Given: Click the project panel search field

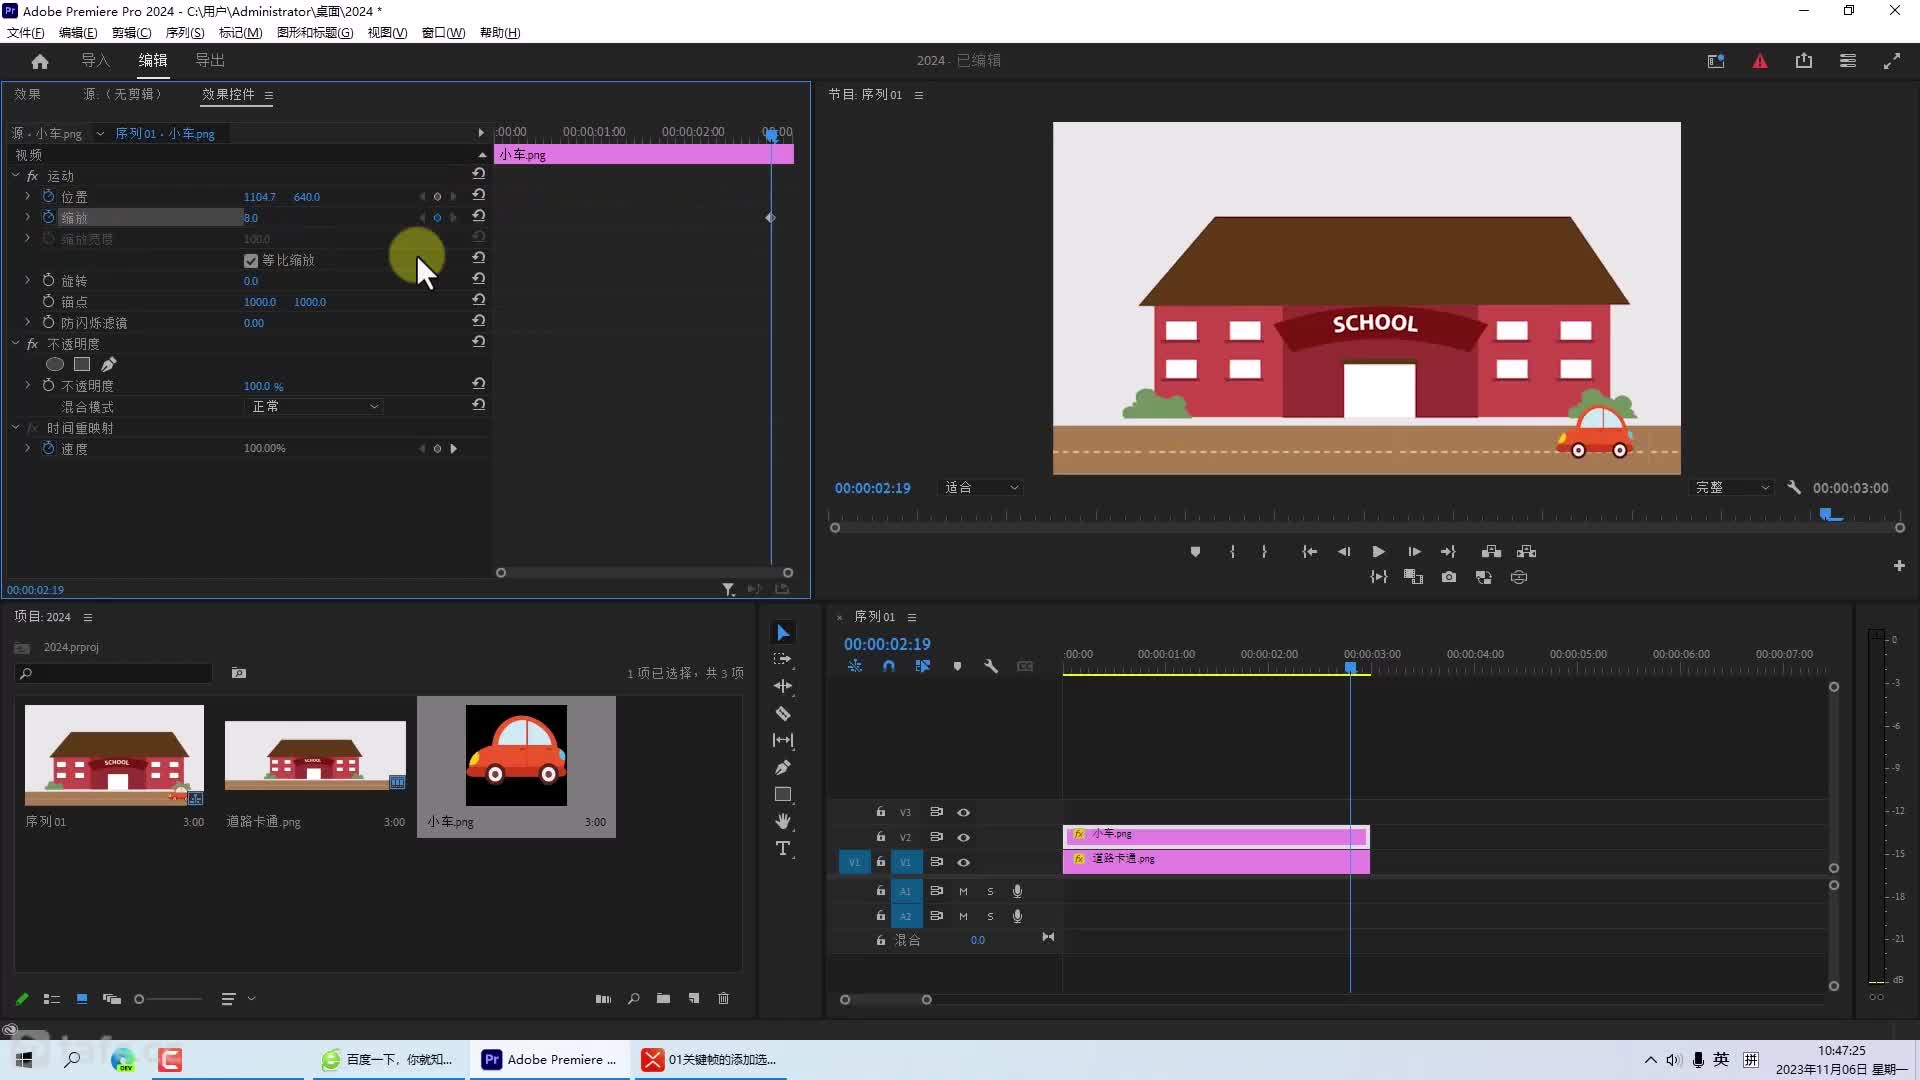Looking at the screenshot, I should (x=113, y=673).
